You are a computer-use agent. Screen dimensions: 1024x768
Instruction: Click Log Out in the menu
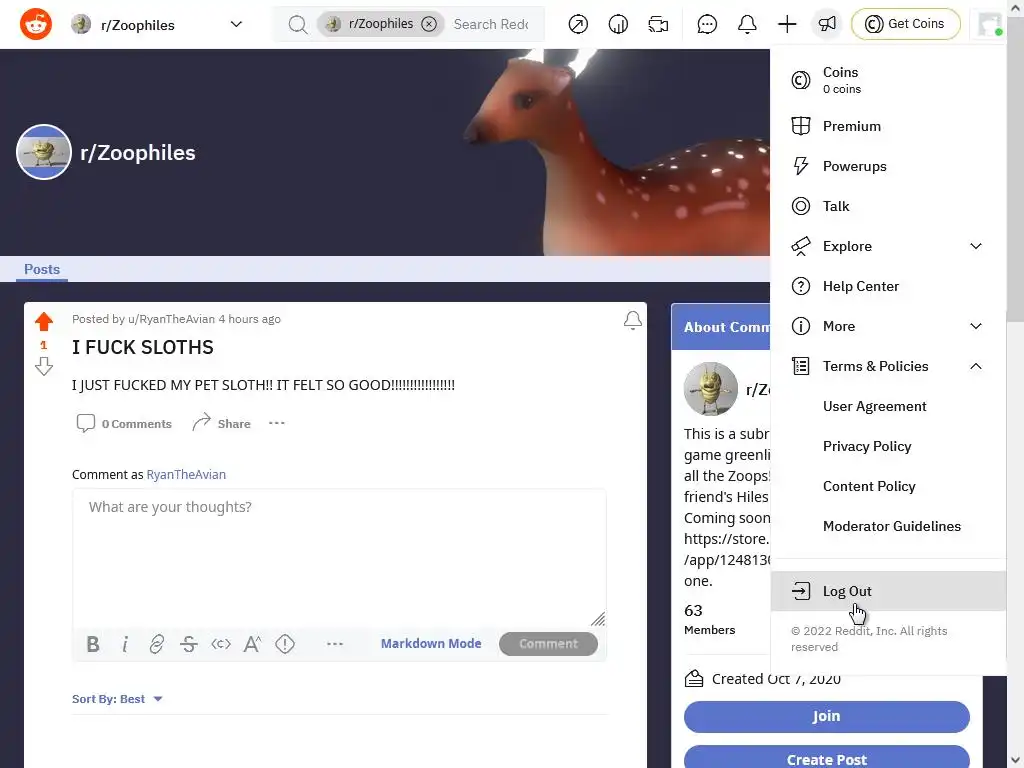point(888,591)
